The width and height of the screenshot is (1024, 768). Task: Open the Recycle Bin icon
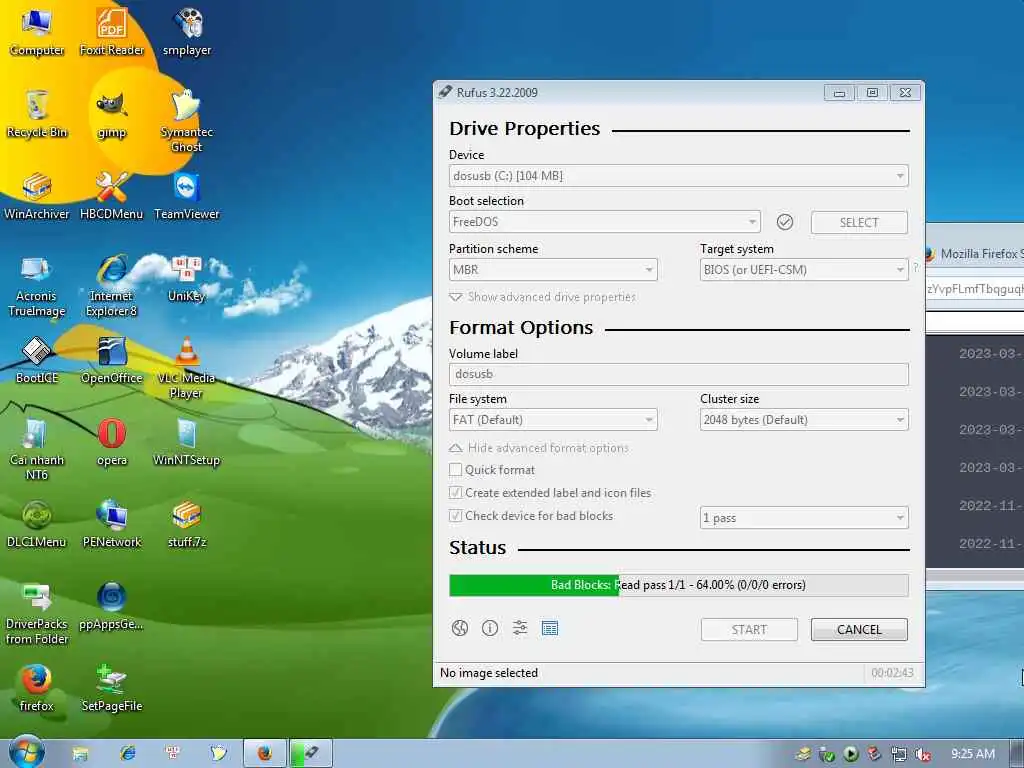pyautogui.click(x=37, y=114)
